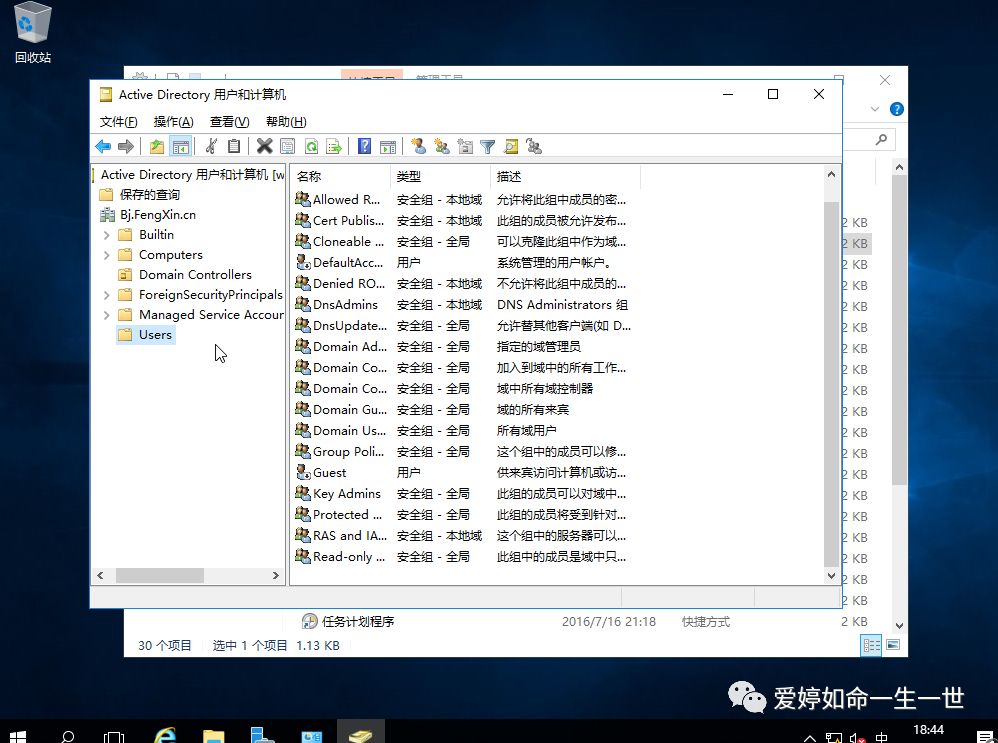Image resolution: width=998 pixels, height=743 pixels.
Task: Launch Internet Explorer from taskbar
Action: point(165,735)
